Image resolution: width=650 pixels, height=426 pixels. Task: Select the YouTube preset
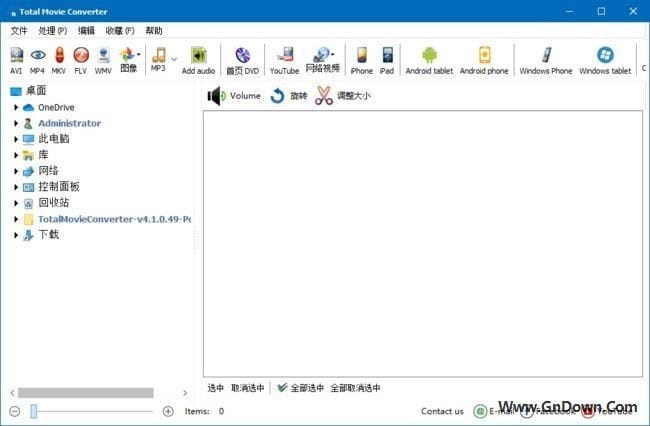point(284,61)
